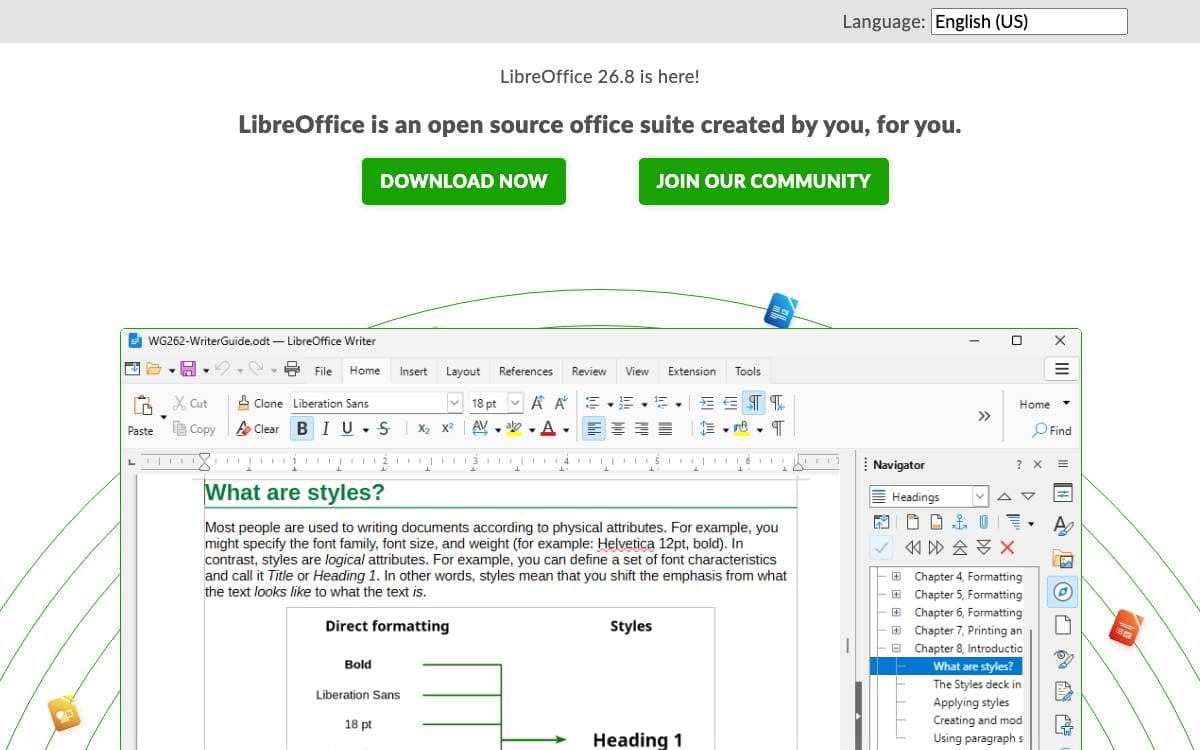Click the increase indent icon

click(x=707, y=403)
